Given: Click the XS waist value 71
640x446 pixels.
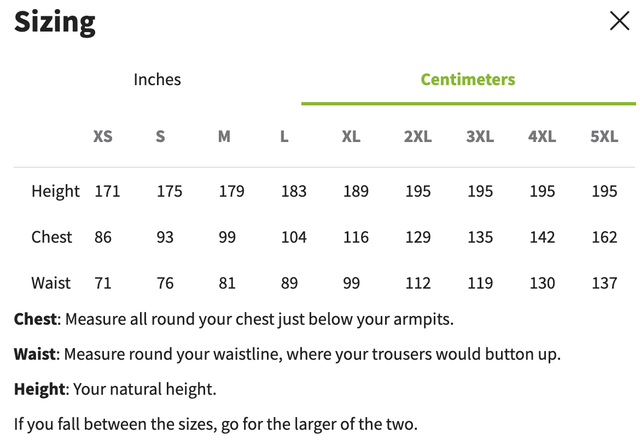Looking at the screenshot, I should [103, 283].
